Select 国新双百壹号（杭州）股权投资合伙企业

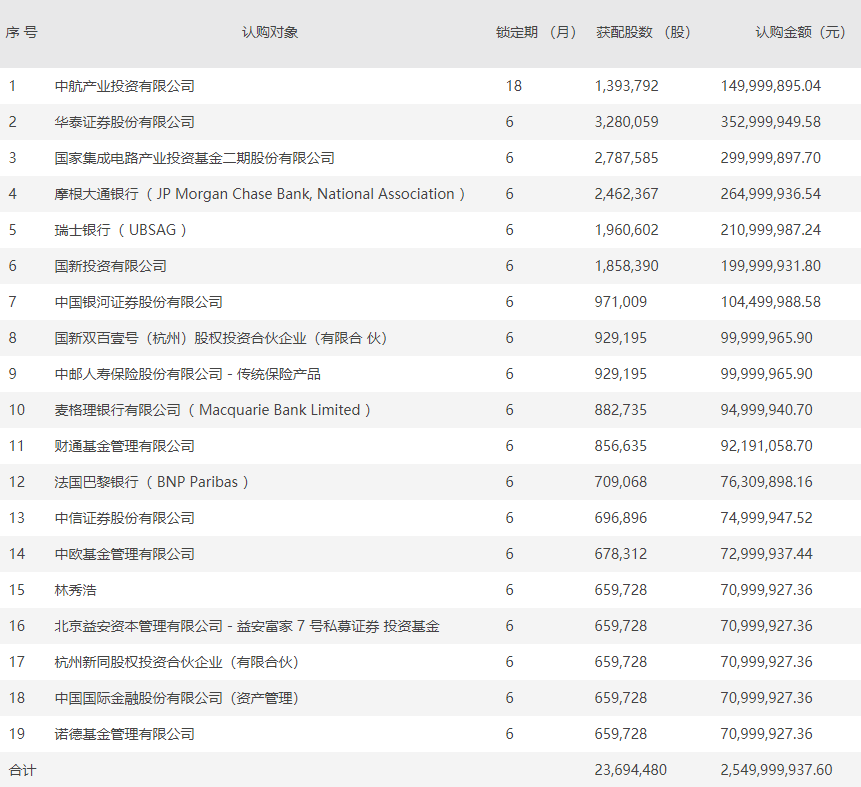pyautogui.click(x=221, y=338)
